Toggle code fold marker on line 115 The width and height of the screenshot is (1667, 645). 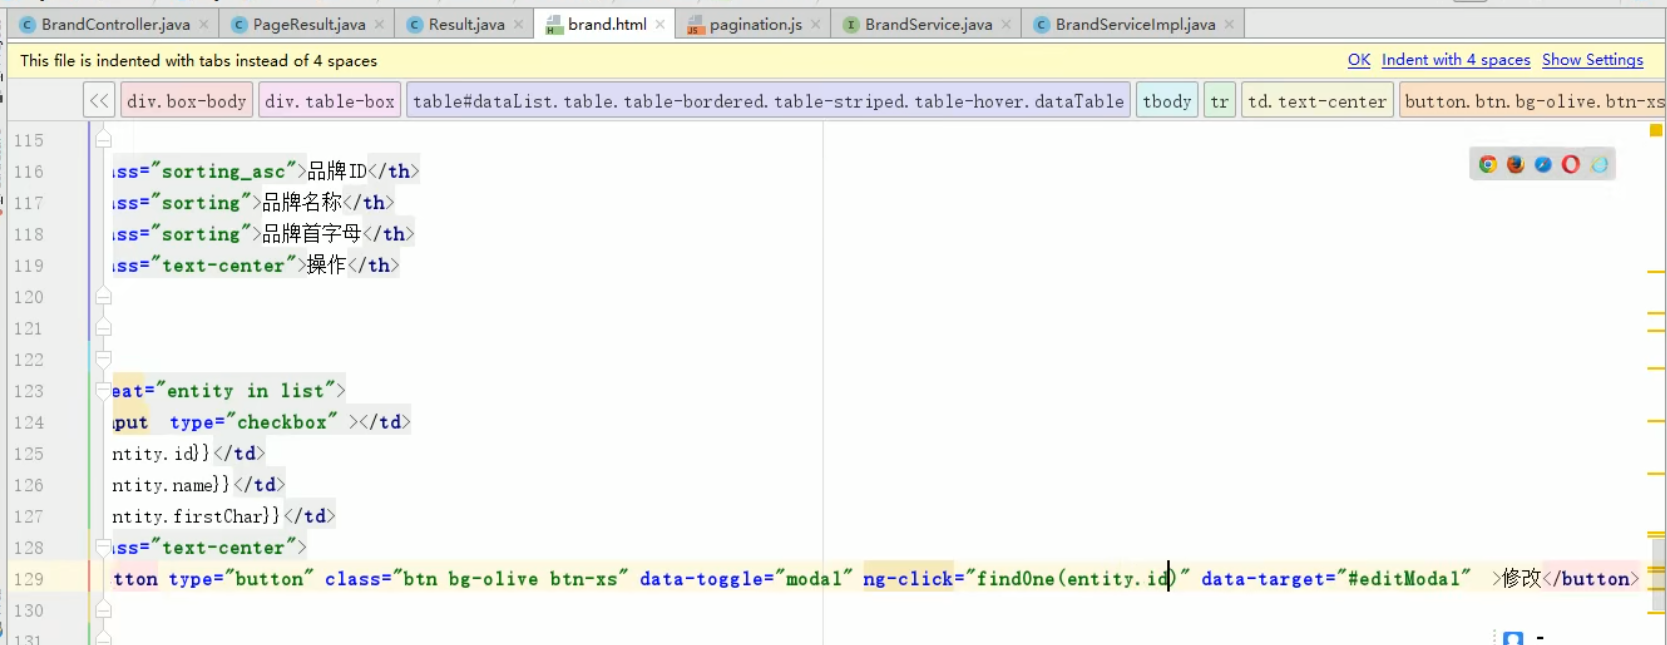pyautogui.click(x=103, y=140)
